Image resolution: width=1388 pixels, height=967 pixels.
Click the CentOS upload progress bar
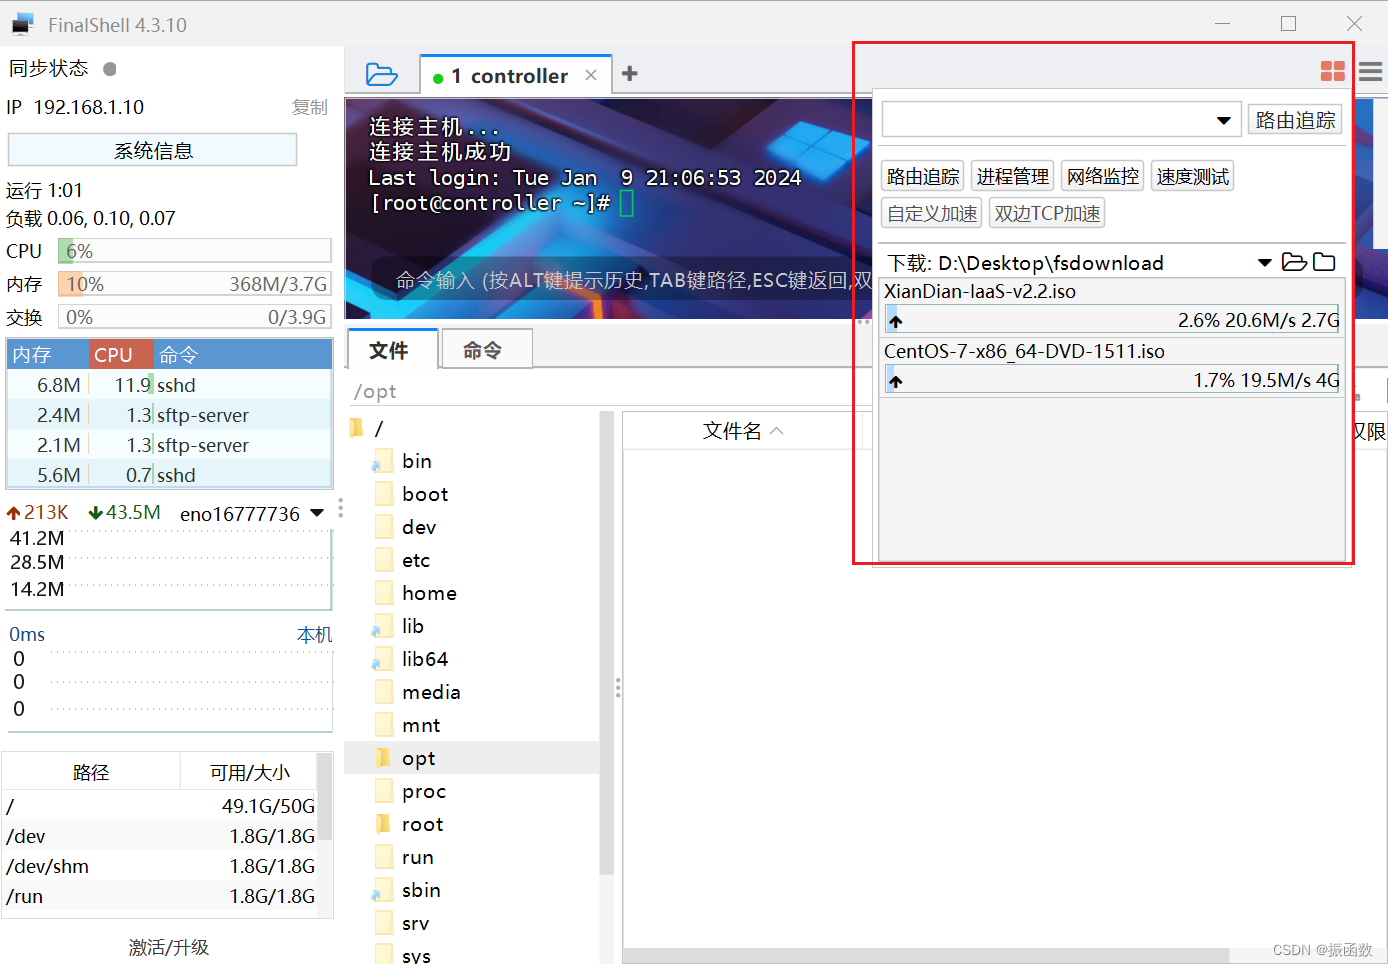(1112, 380)
